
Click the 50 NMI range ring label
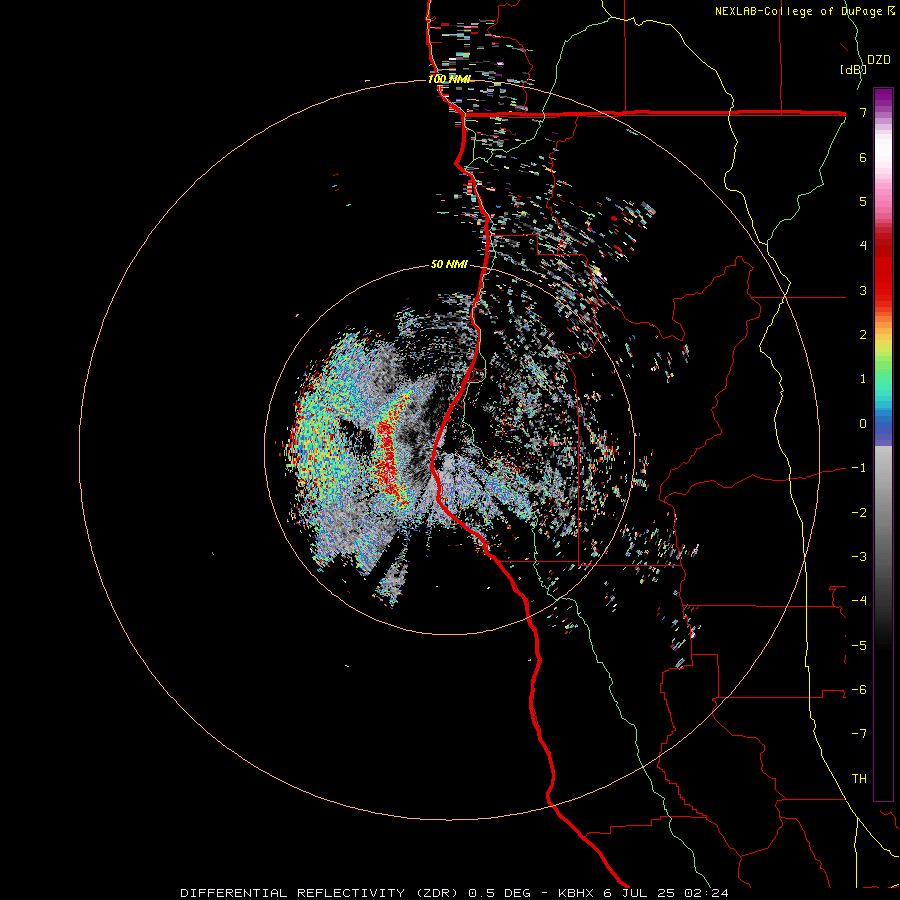449,264
